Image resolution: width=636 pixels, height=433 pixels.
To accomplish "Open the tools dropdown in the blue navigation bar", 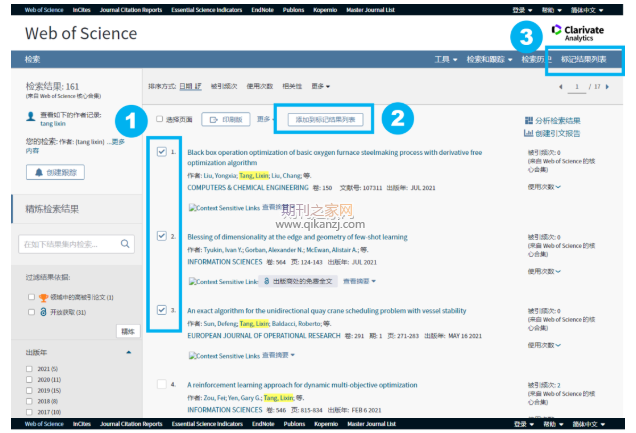I will (446, 60).
